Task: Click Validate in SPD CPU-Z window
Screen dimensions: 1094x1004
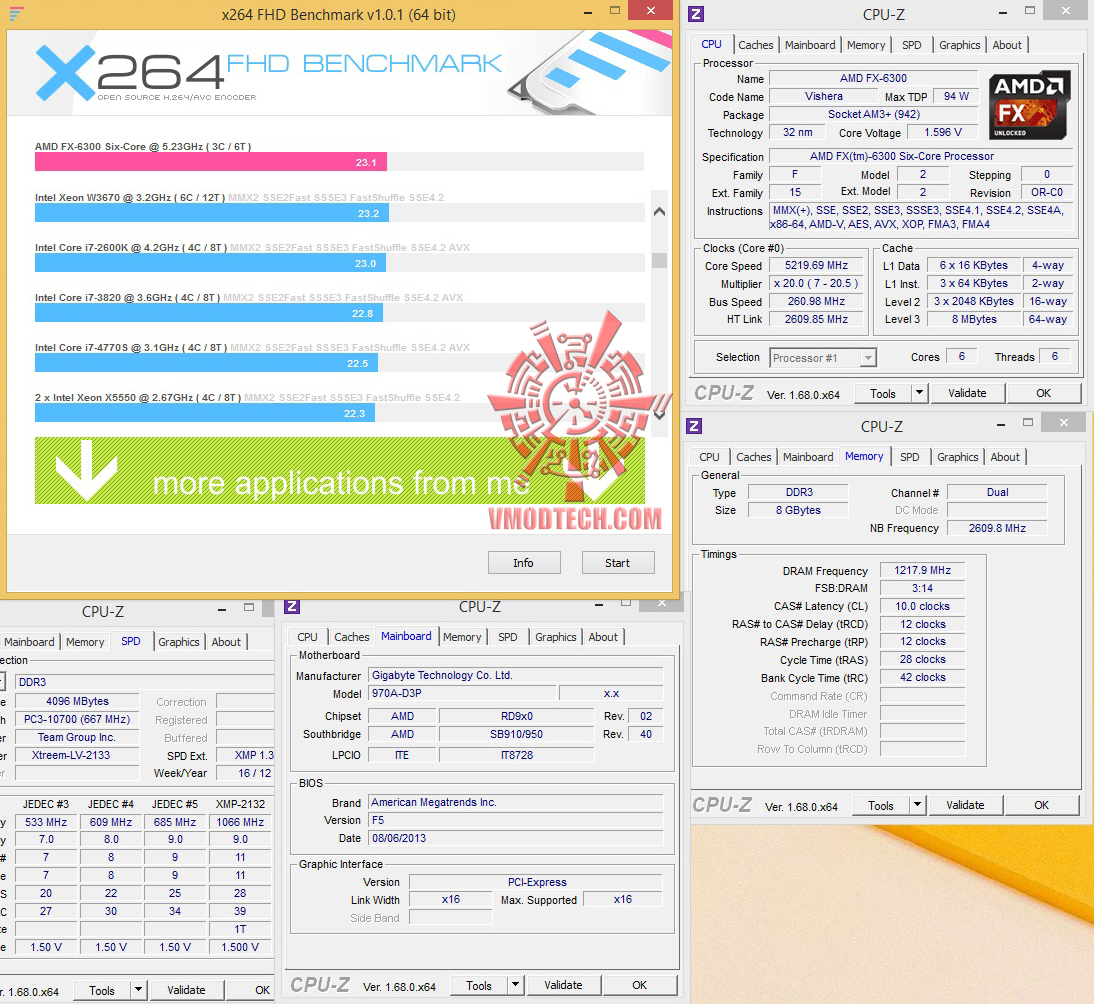Action: (x=186, y=990)
